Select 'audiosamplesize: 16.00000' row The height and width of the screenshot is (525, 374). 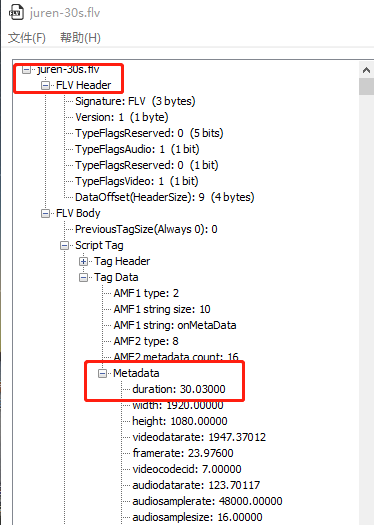(198, 517)
